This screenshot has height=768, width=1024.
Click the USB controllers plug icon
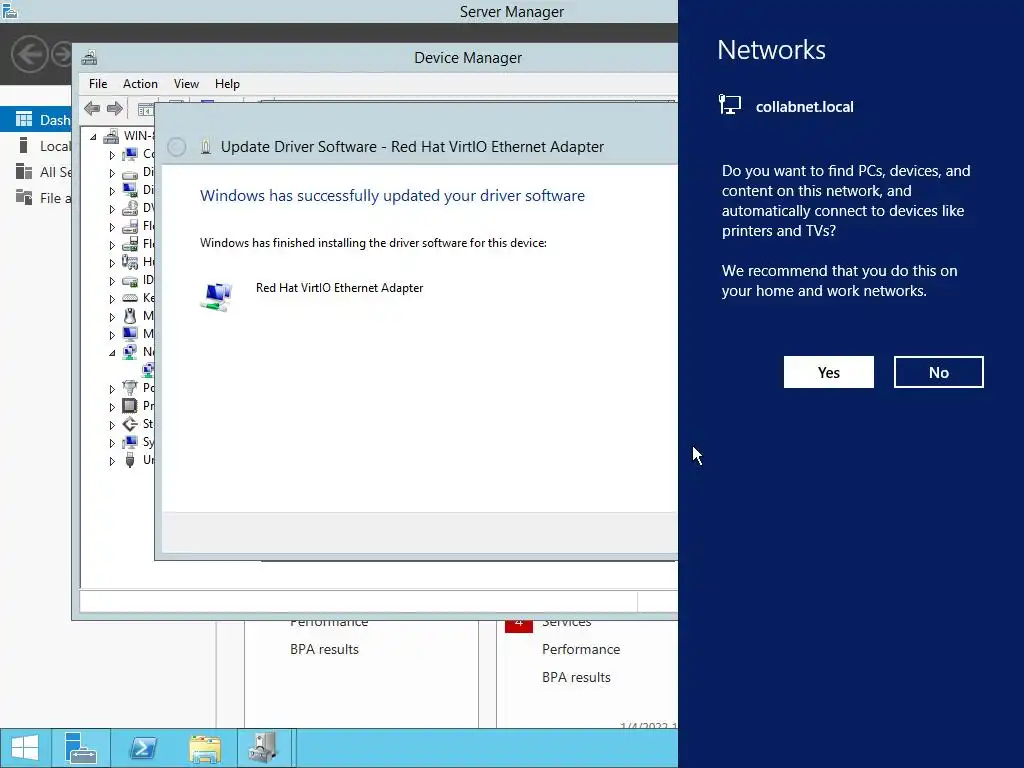click(x=130, y=460)
